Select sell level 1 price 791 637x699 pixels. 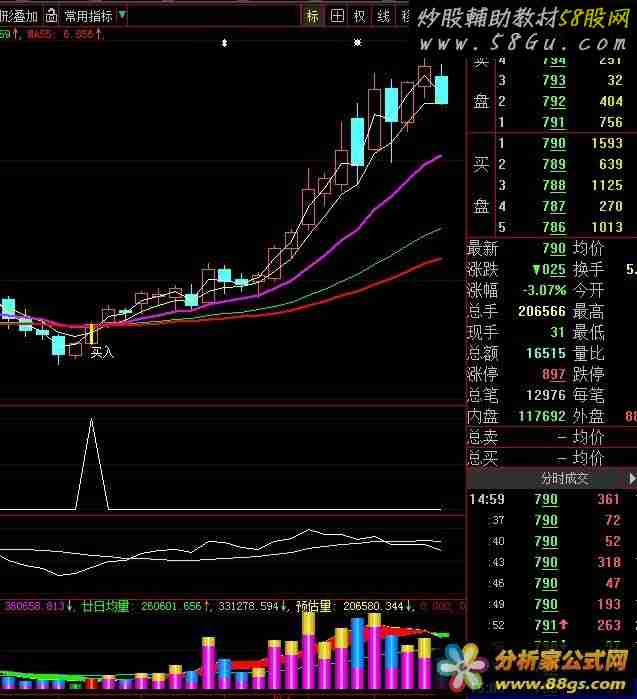click(554, 122)
